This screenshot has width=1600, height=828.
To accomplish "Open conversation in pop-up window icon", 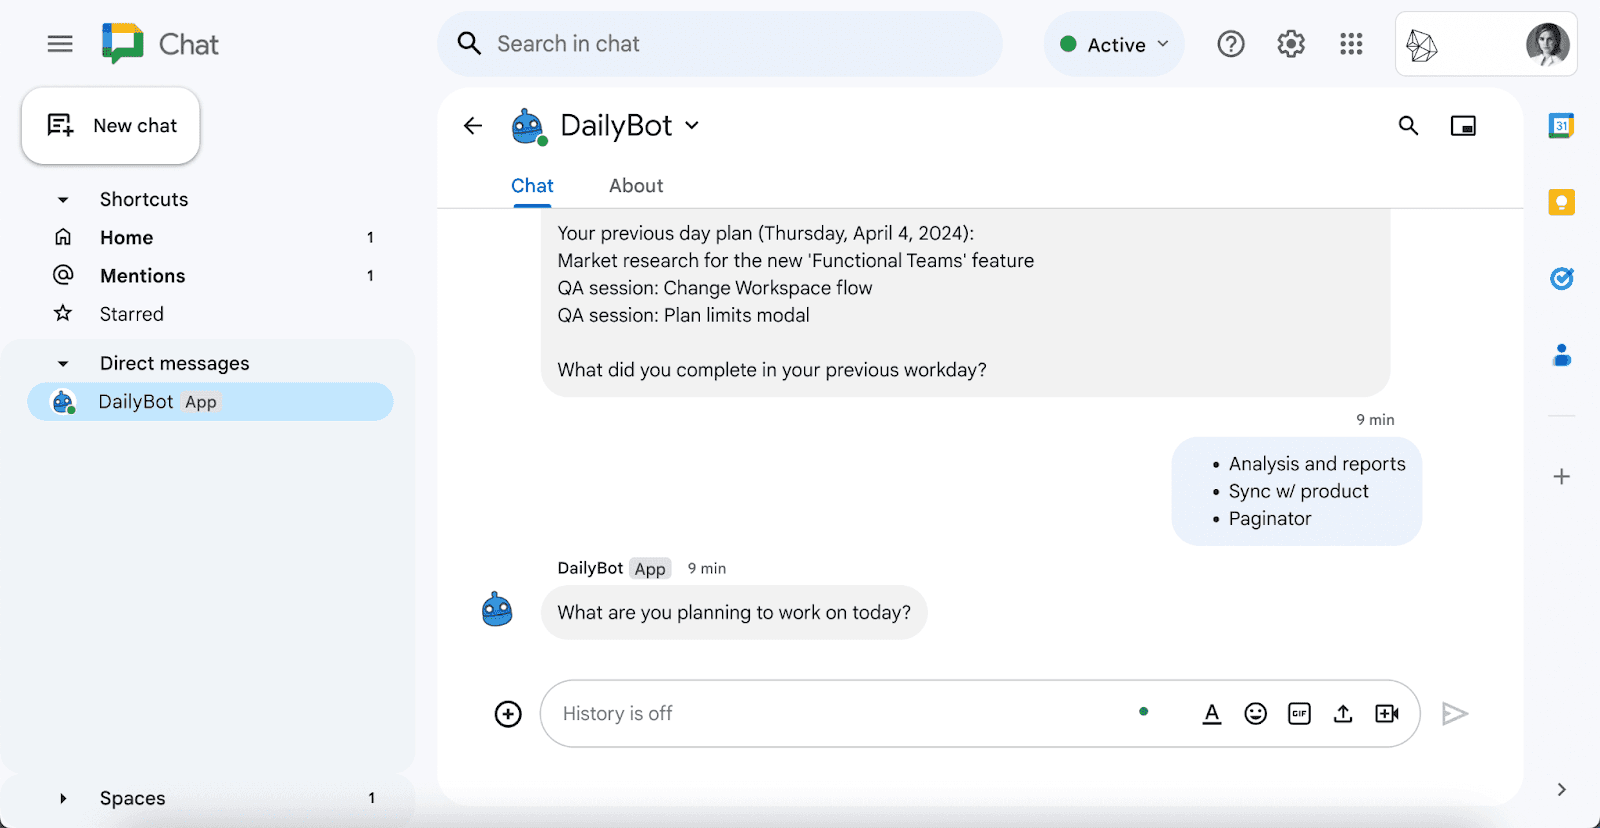I will coord(1463,126).
